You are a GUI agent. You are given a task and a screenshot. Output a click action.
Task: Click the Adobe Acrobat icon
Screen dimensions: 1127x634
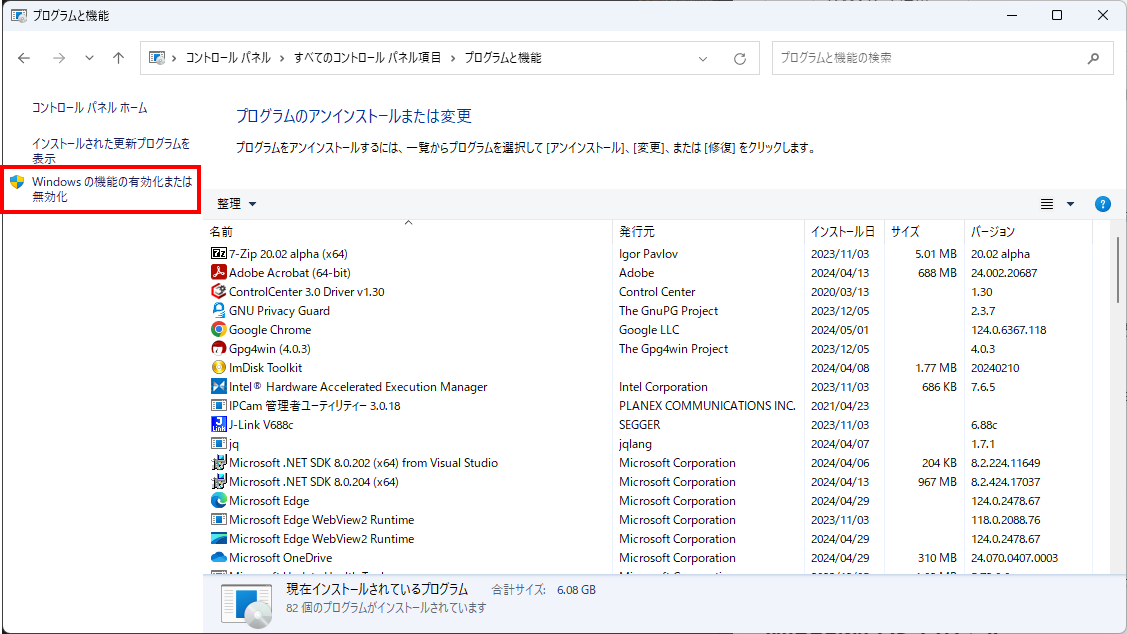(218, 272)
